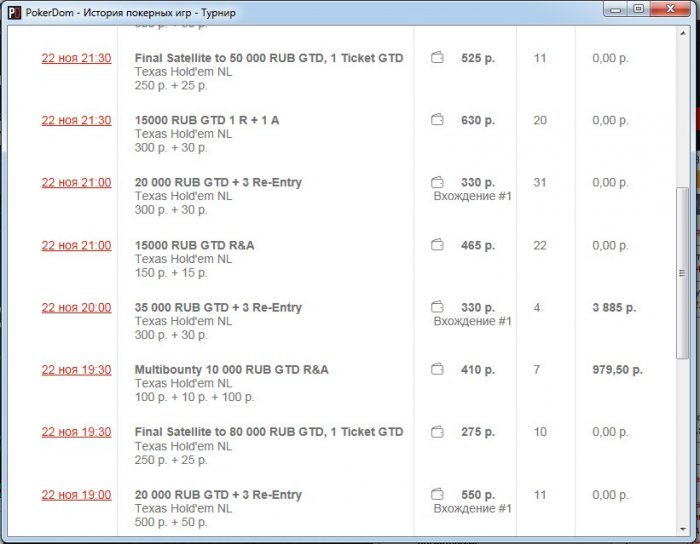Maximize the PokerDom history window
The width and height of the screenshot is (700, 544).
(639, 9)
